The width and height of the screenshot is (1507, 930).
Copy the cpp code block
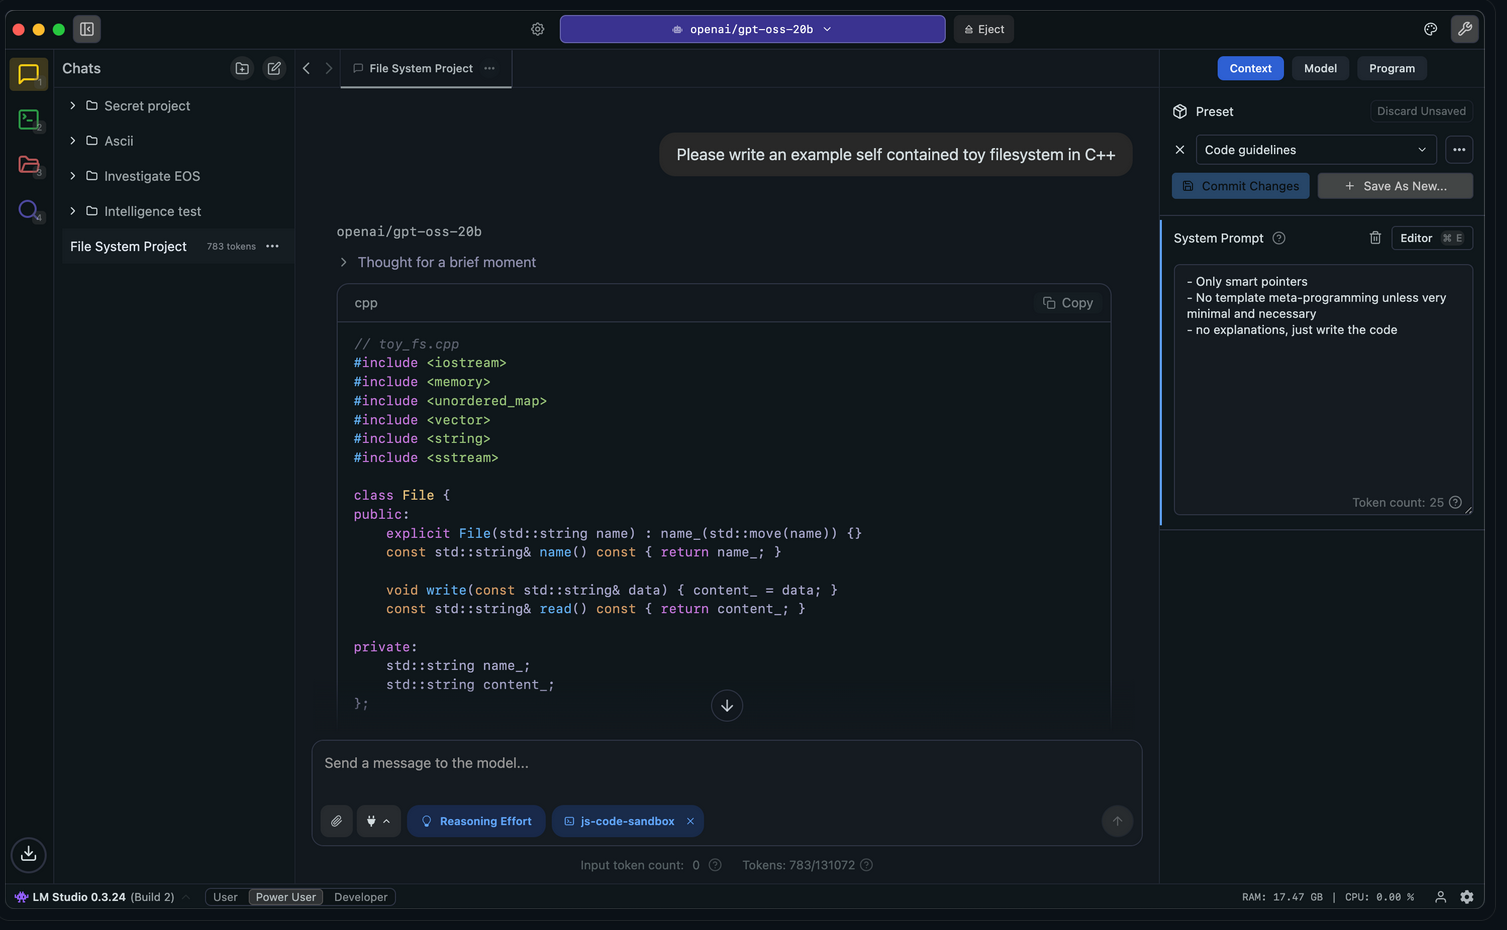[1067, 303]
